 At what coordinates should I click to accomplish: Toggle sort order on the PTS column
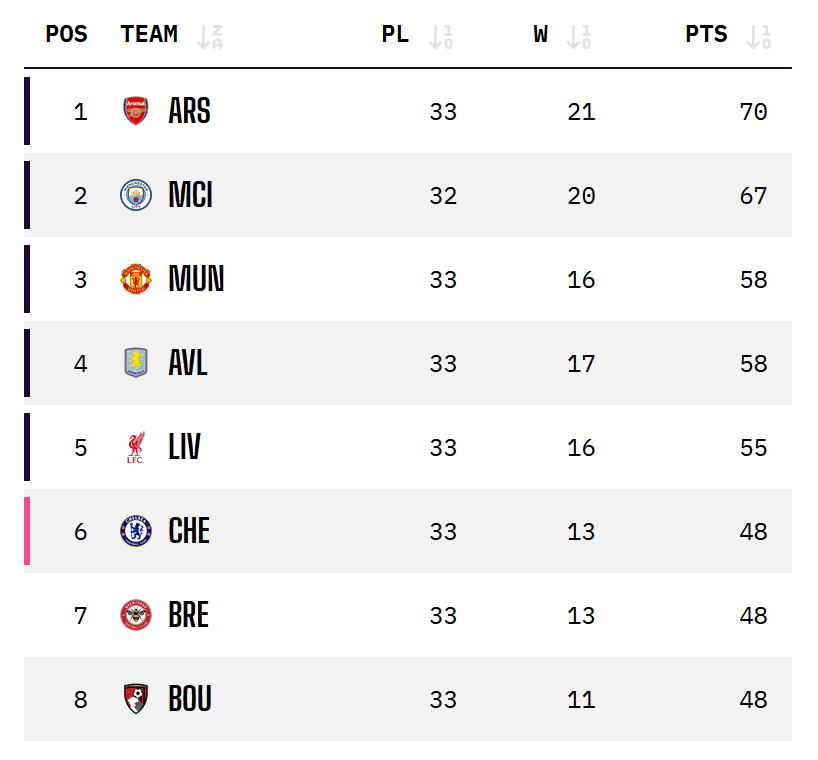(757, 33)
